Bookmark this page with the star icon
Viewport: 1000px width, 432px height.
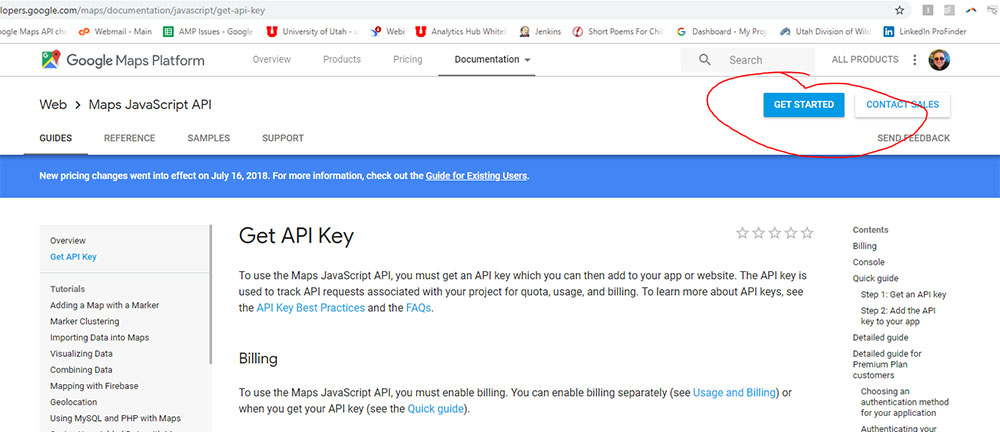[x=899, y=10]
